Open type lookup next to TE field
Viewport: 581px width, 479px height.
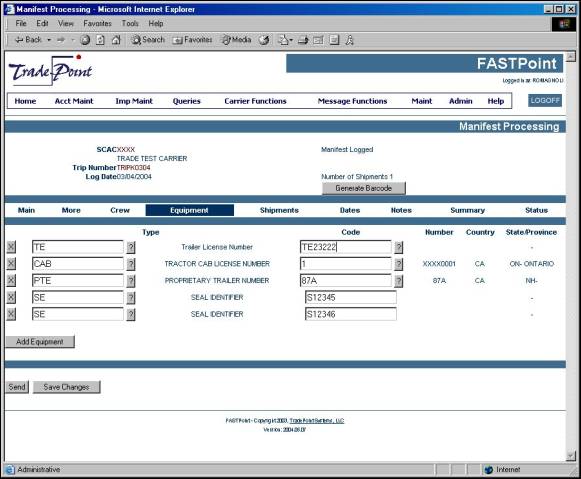[x=131, y=247]
